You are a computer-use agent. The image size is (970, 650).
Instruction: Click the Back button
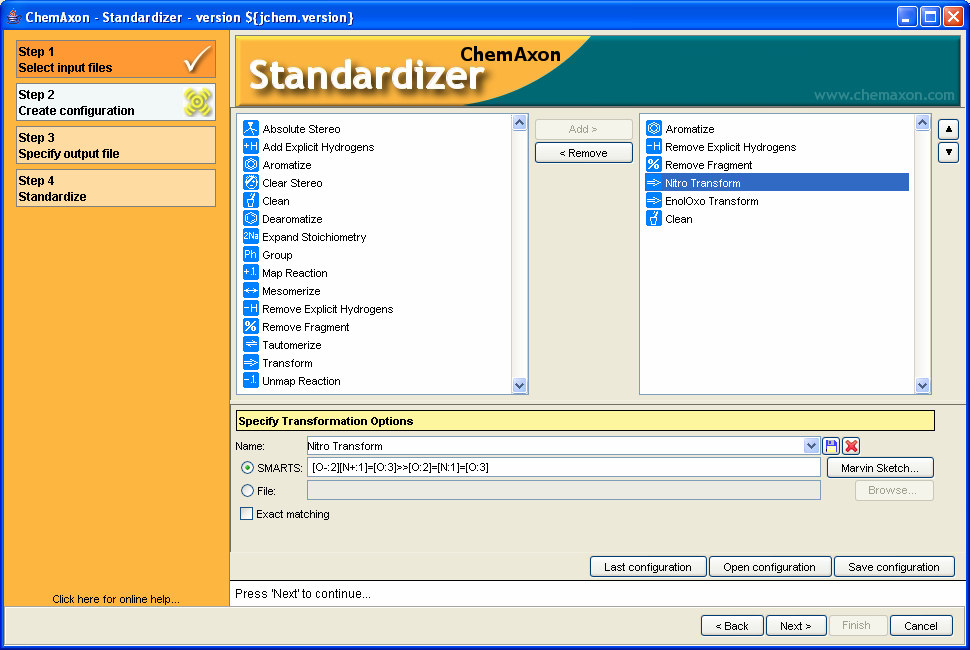click(732, 625)
